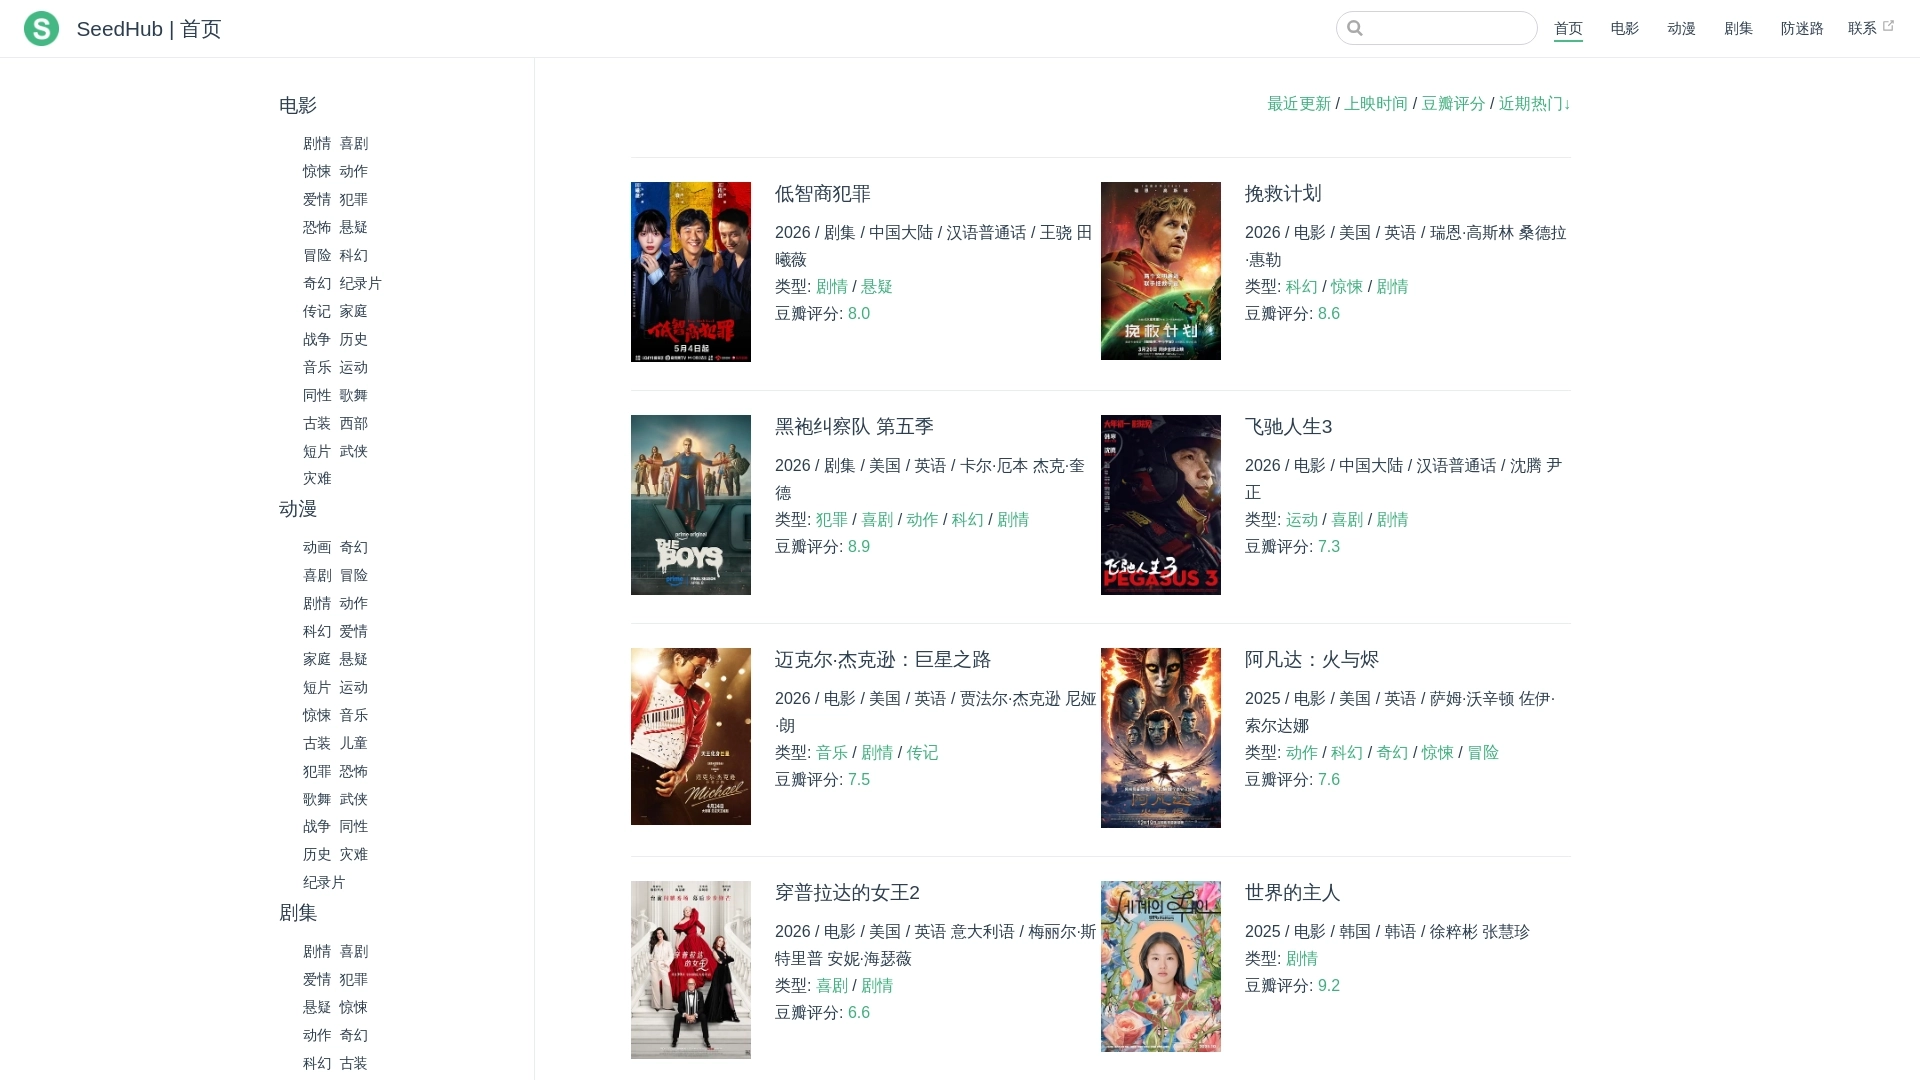Open 阿凡达：火与烬 title link
This screenshot has width=1920, height=1080.
pyautogui.click(x=1311, y=660)
